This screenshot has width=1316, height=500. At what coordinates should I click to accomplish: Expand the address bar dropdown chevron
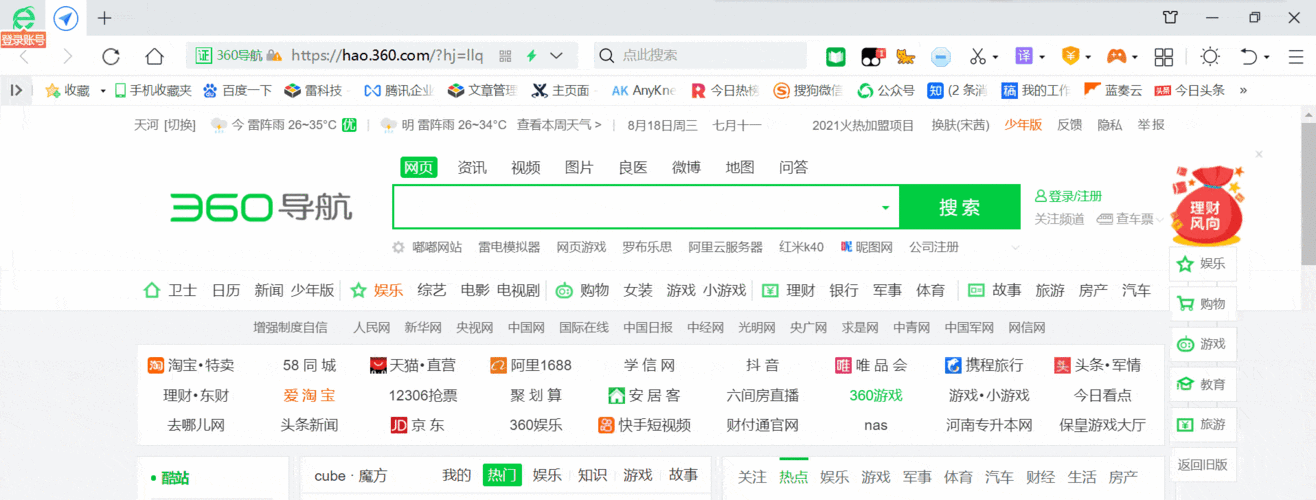[557, 56]
